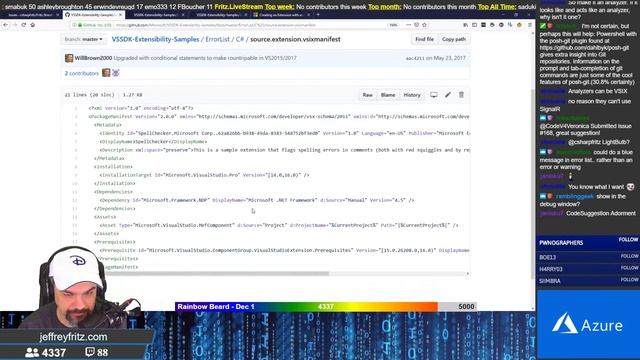Delete this file with the trash icon
This screenshot has height=360, width=640.
pos(461,95)
